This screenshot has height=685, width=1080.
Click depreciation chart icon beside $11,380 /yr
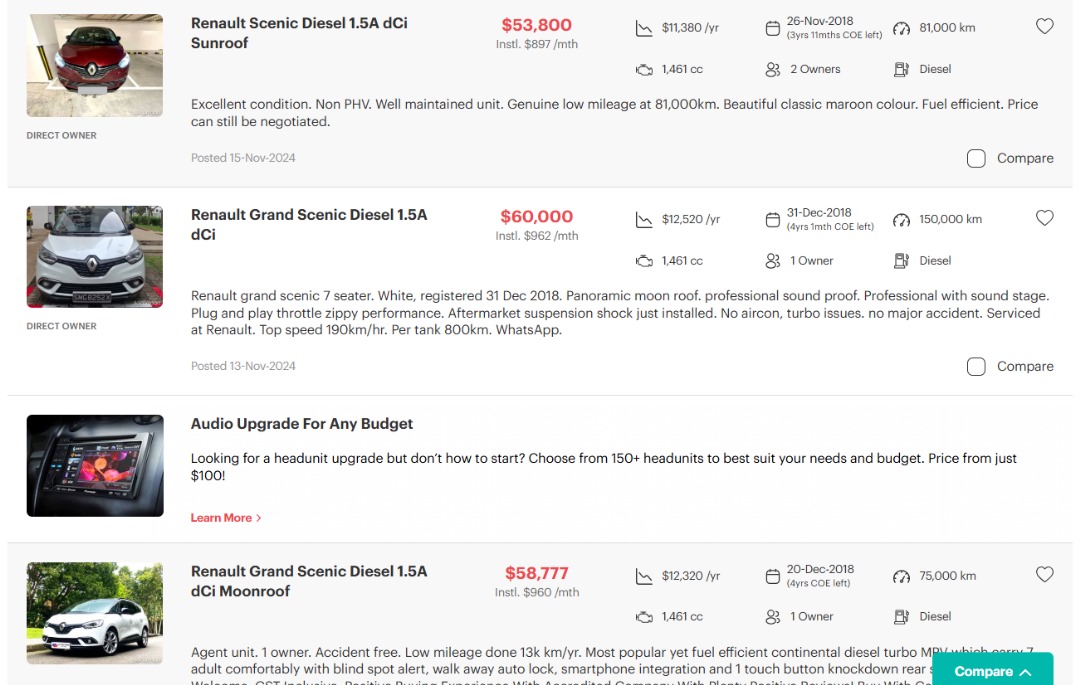tap(644, 28)
